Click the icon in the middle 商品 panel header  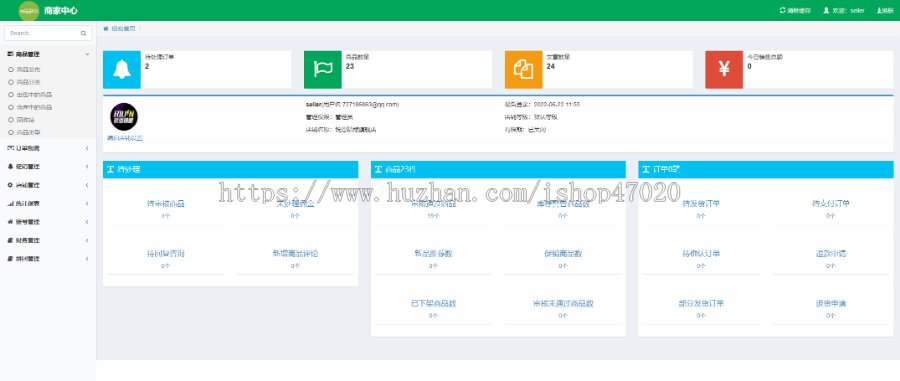tap(378, 169)
